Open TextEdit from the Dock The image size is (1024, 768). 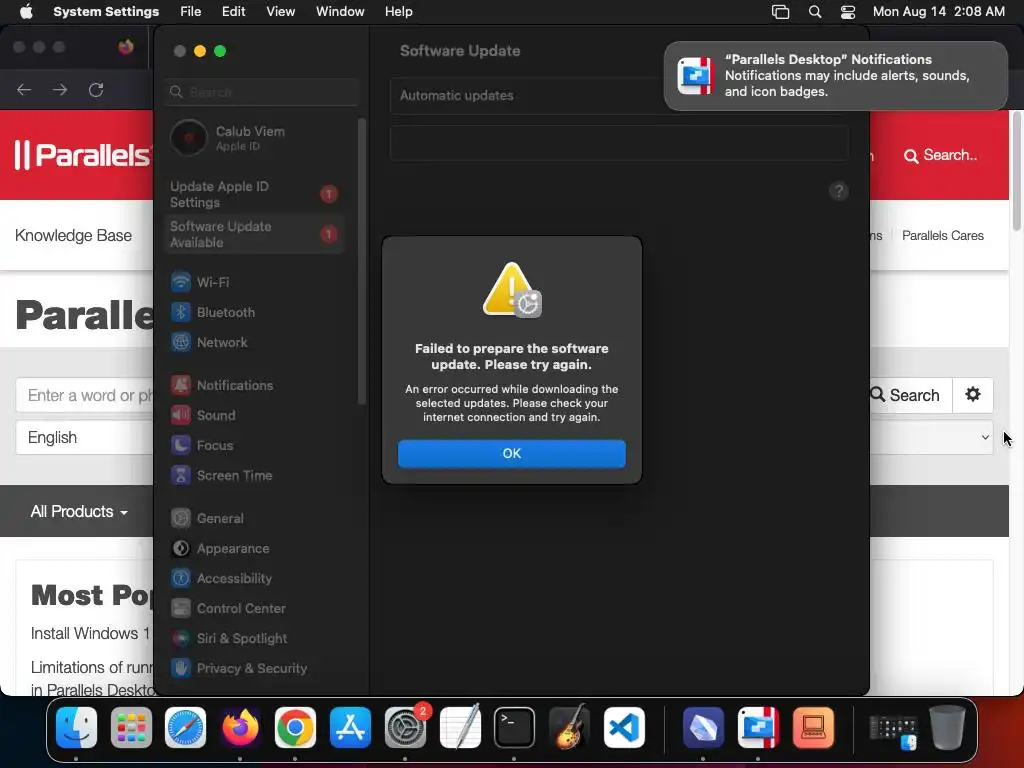460,728
